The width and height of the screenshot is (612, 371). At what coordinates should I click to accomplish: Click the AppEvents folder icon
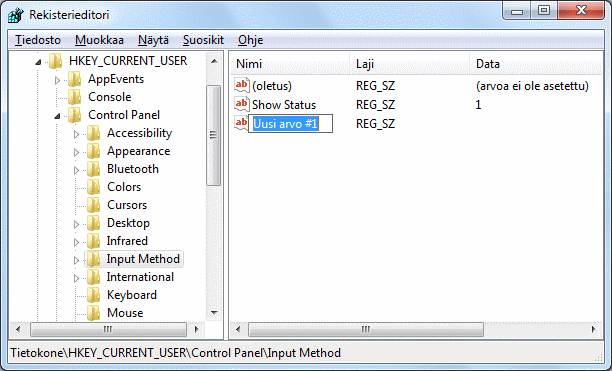74,79
